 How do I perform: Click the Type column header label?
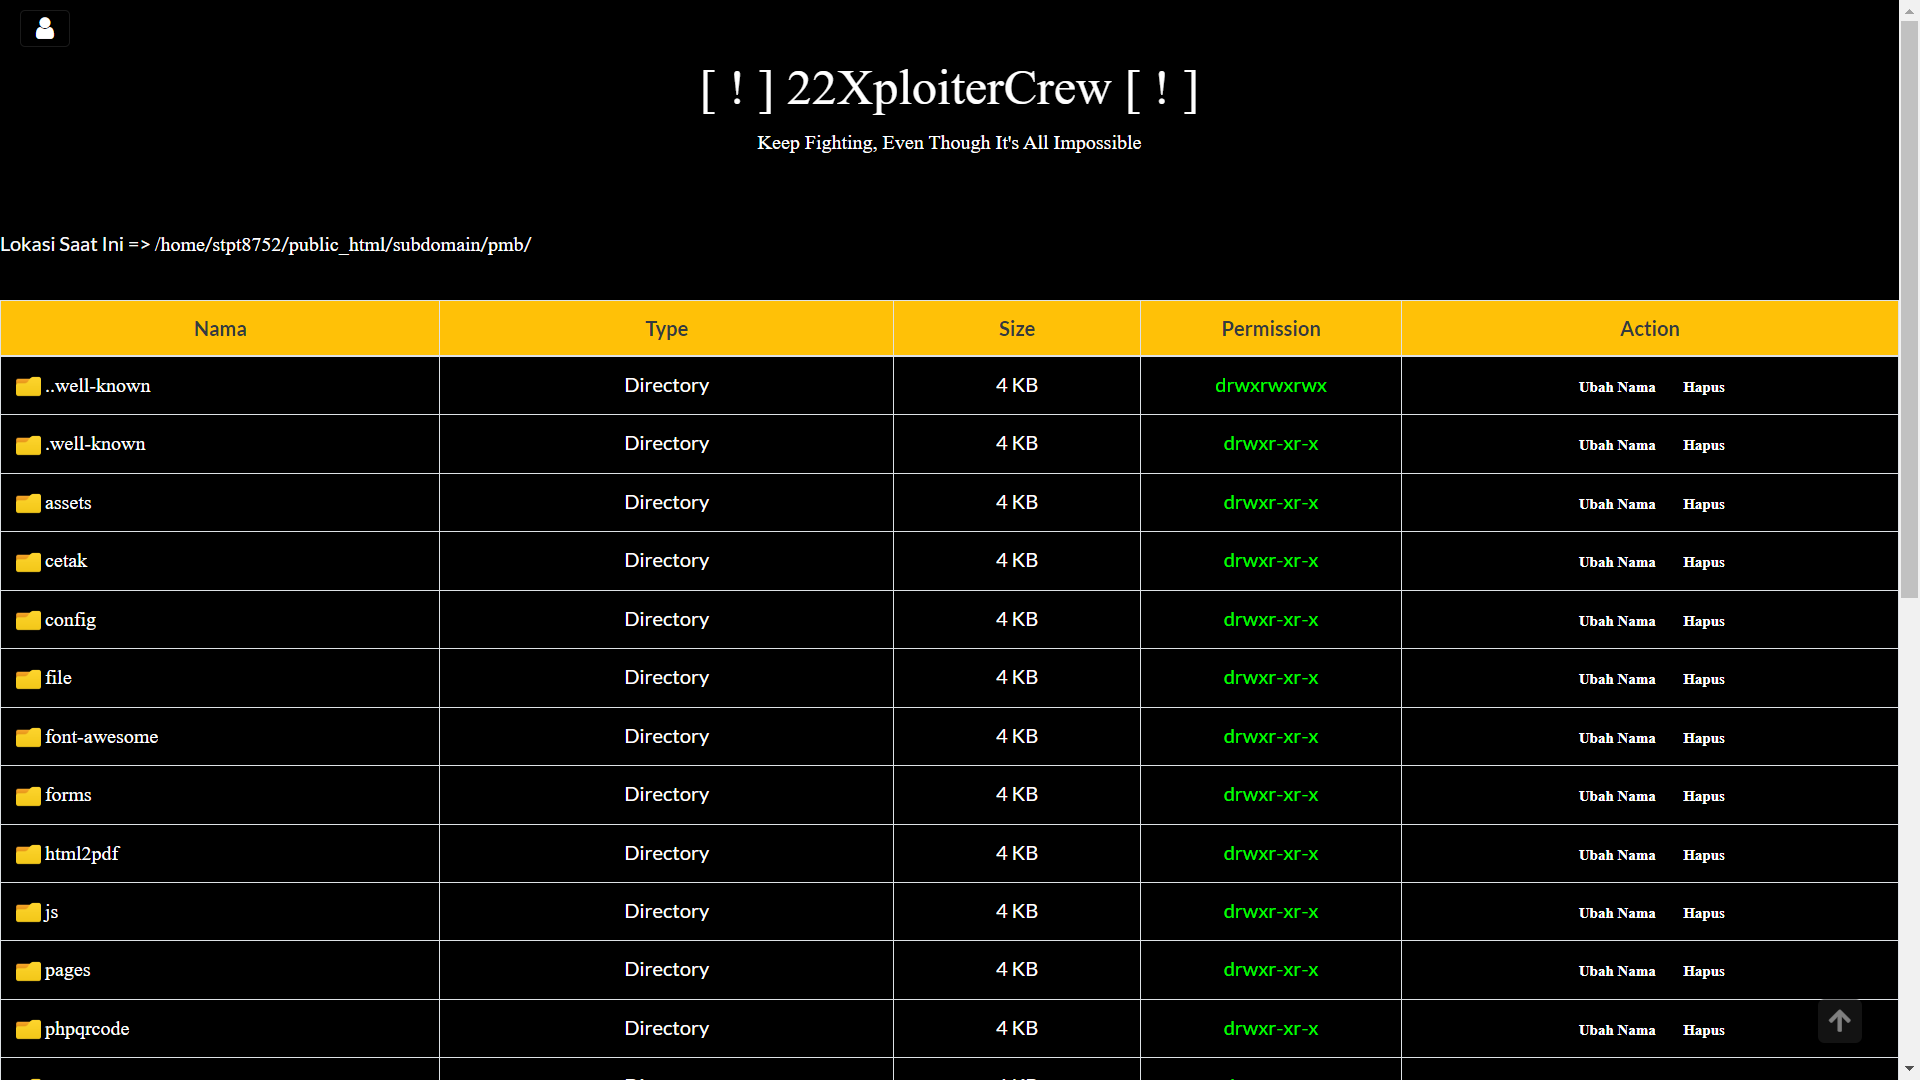click(x=667, y=327)
